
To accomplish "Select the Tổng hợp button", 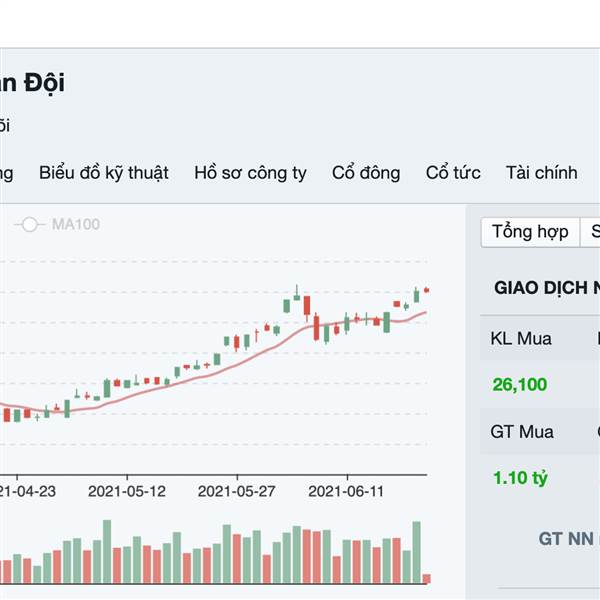I will click(x=530, y=232).
